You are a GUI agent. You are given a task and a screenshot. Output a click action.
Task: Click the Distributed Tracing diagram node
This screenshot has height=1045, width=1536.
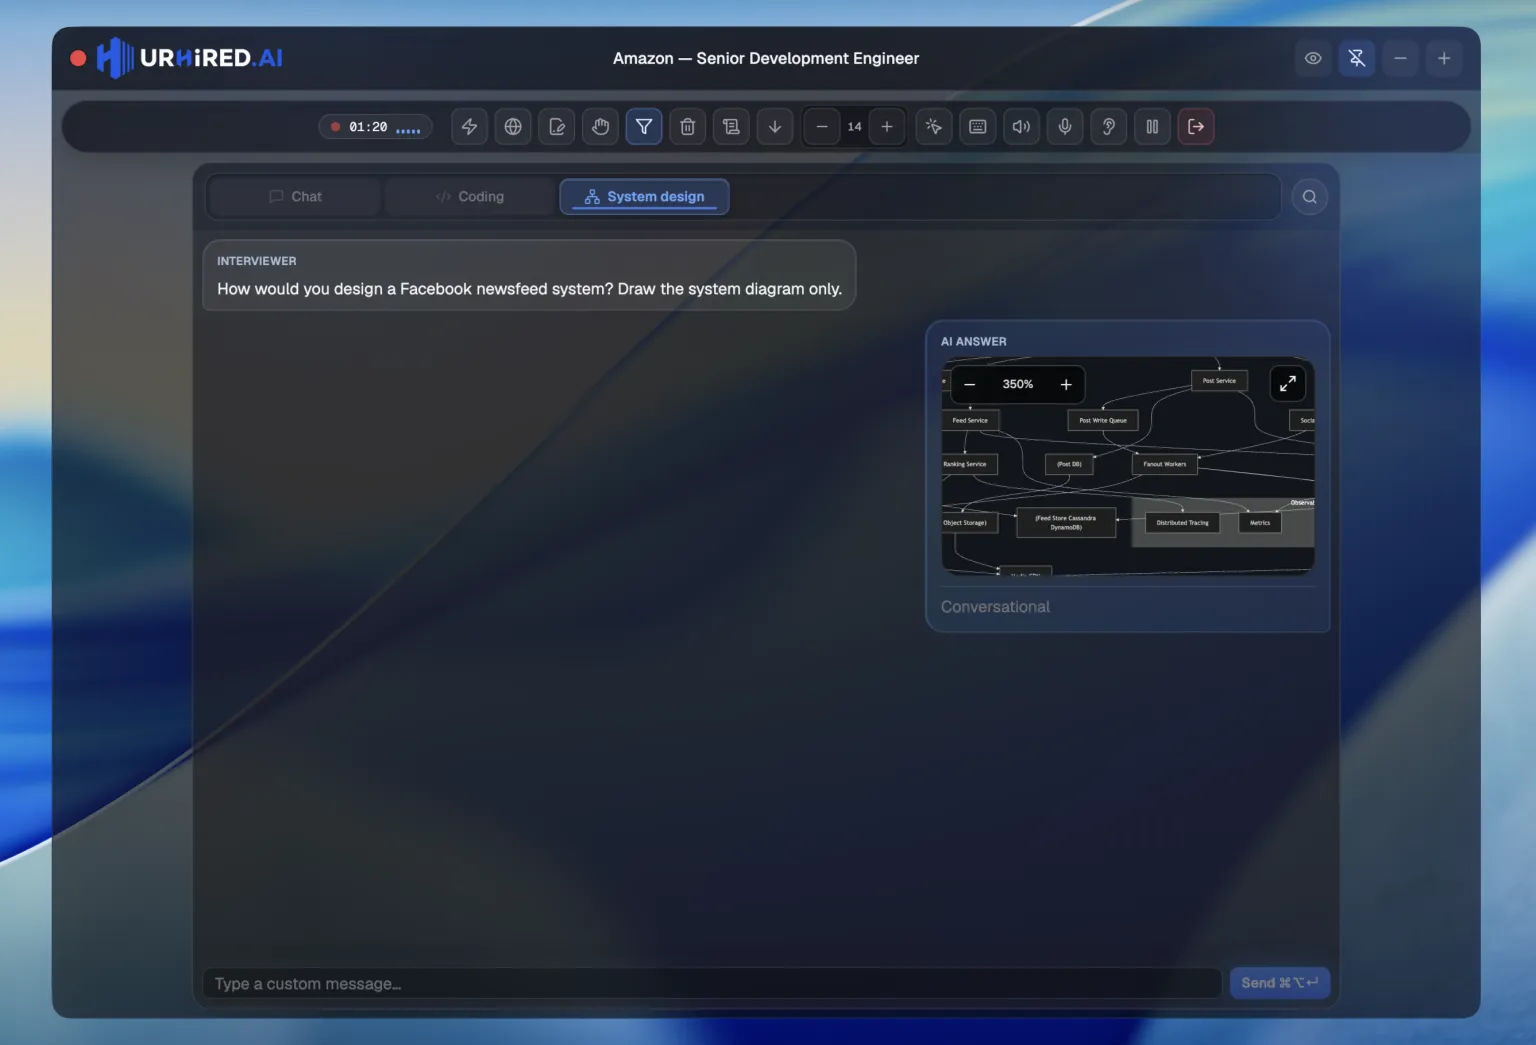1183,523
